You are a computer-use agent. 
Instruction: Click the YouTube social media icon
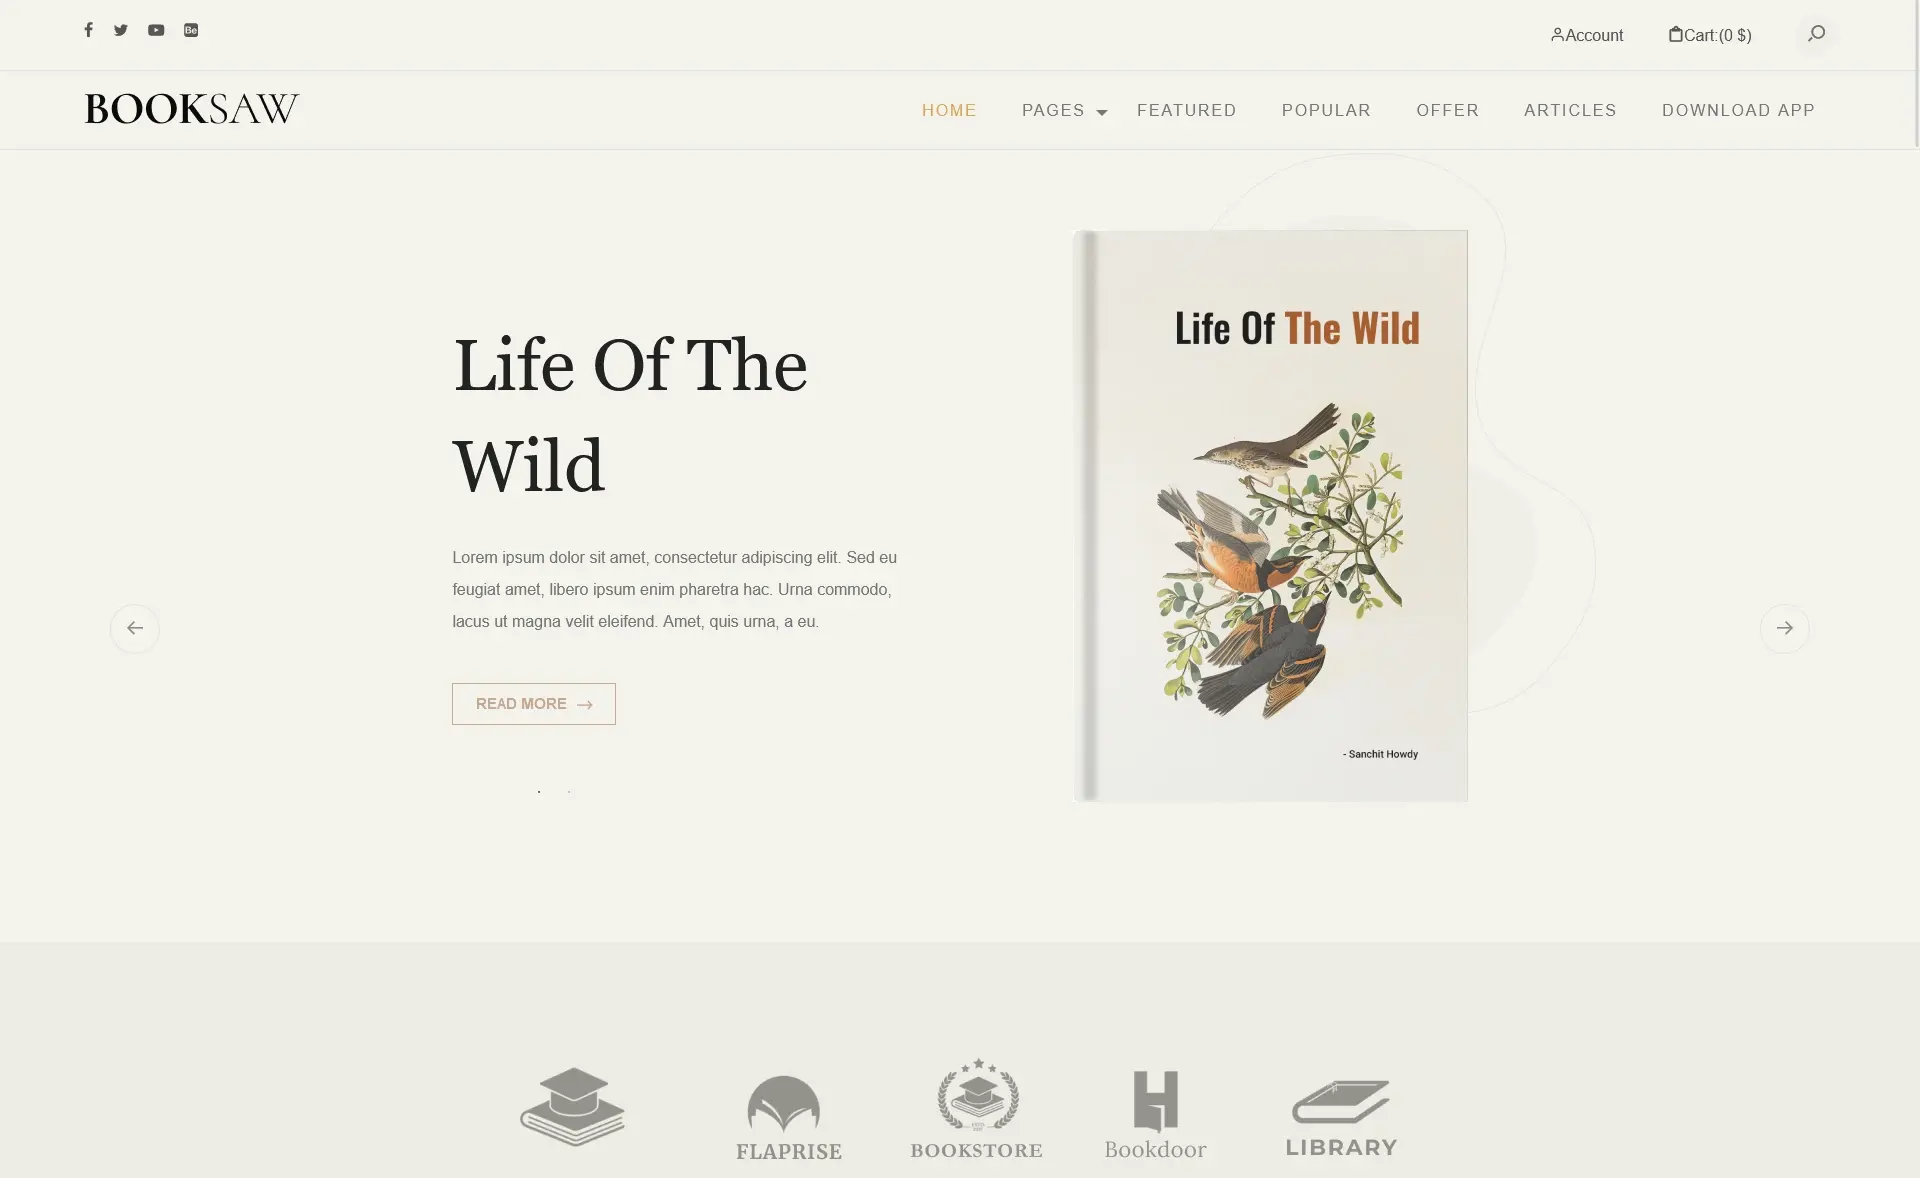click(156, 30)
